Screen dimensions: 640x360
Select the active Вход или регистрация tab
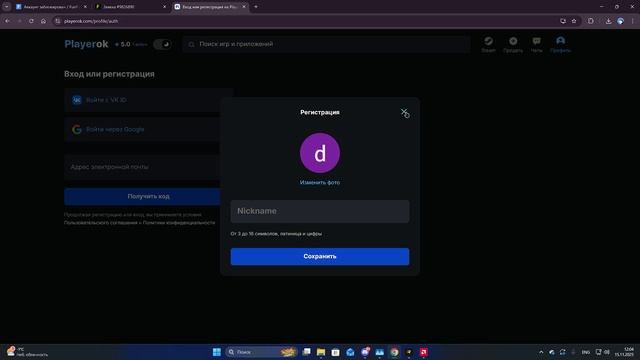tap(209, 7)
